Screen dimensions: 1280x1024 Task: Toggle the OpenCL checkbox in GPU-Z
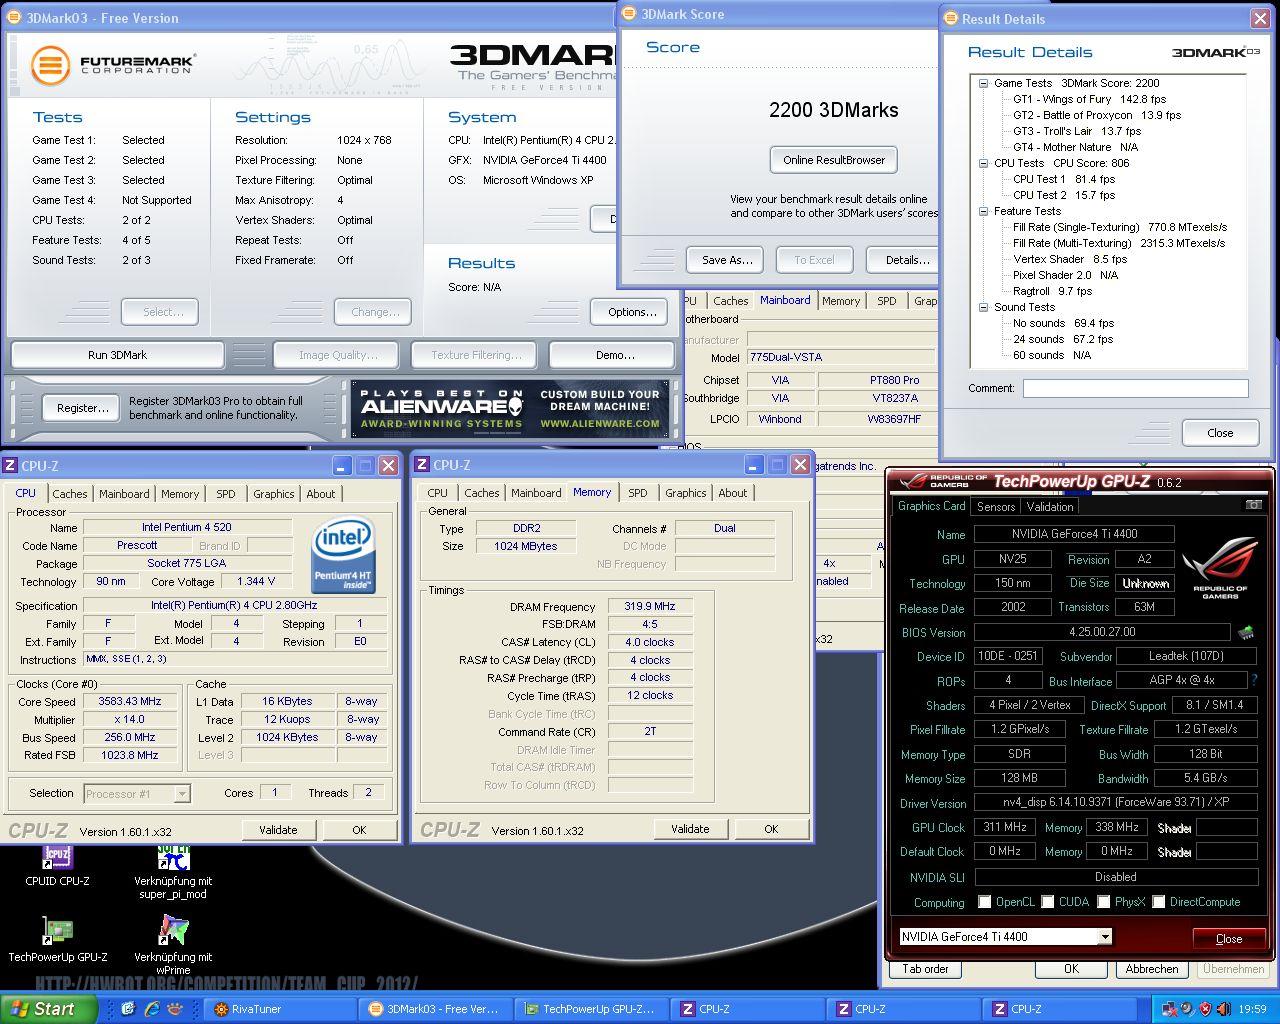[x=984, y=902]
